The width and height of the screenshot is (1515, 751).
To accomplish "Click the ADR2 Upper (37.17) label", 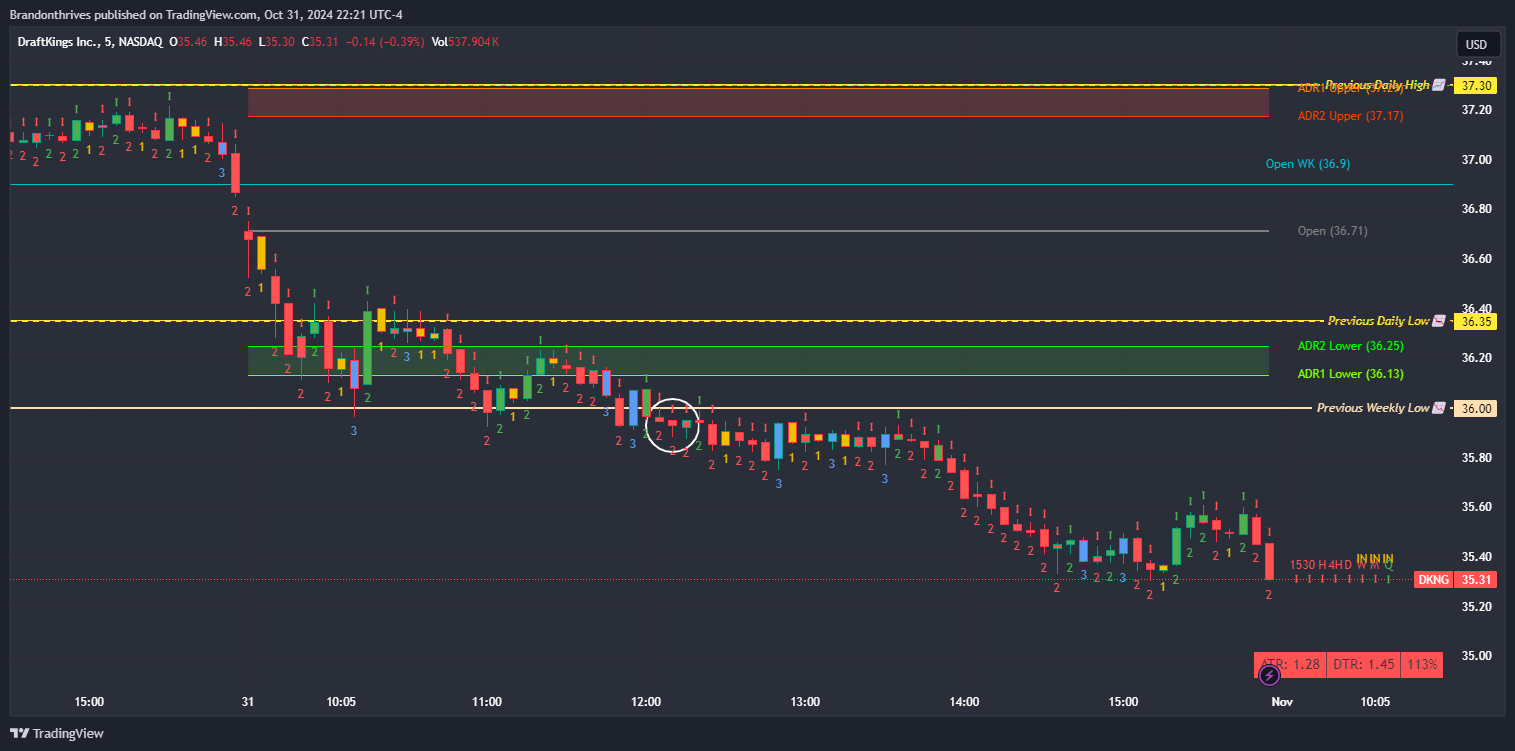I will 1350,116.
